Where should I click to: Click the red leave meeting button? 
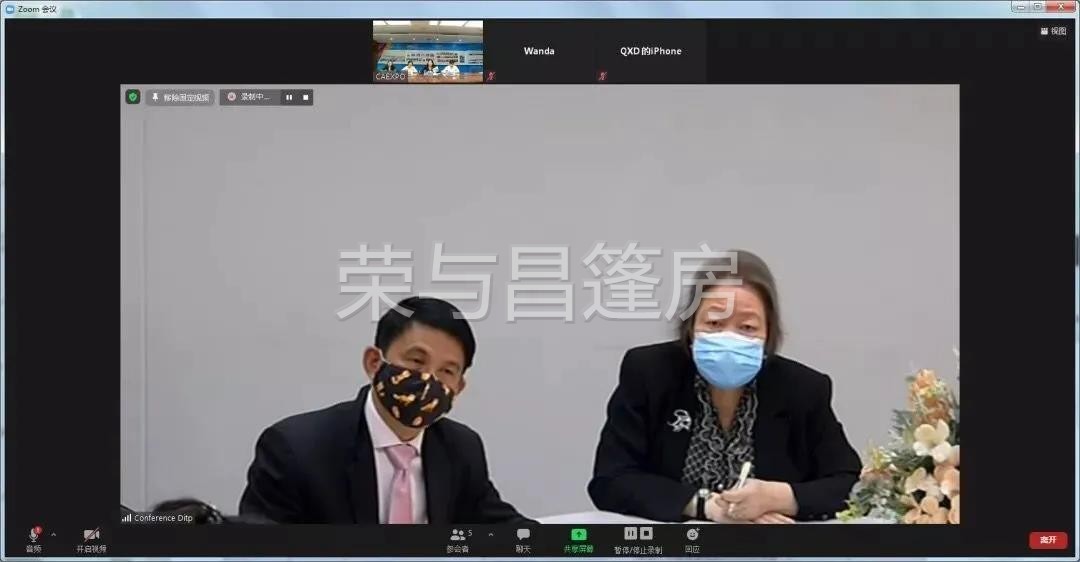[1048, 540]
